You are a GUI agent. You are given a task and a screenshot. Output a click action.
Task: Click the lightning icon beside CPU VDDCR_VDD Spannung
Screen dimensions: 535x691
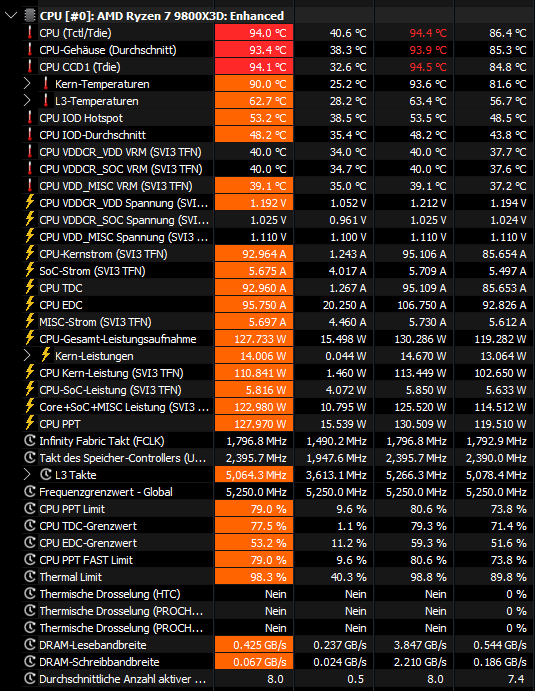point(30,203)
